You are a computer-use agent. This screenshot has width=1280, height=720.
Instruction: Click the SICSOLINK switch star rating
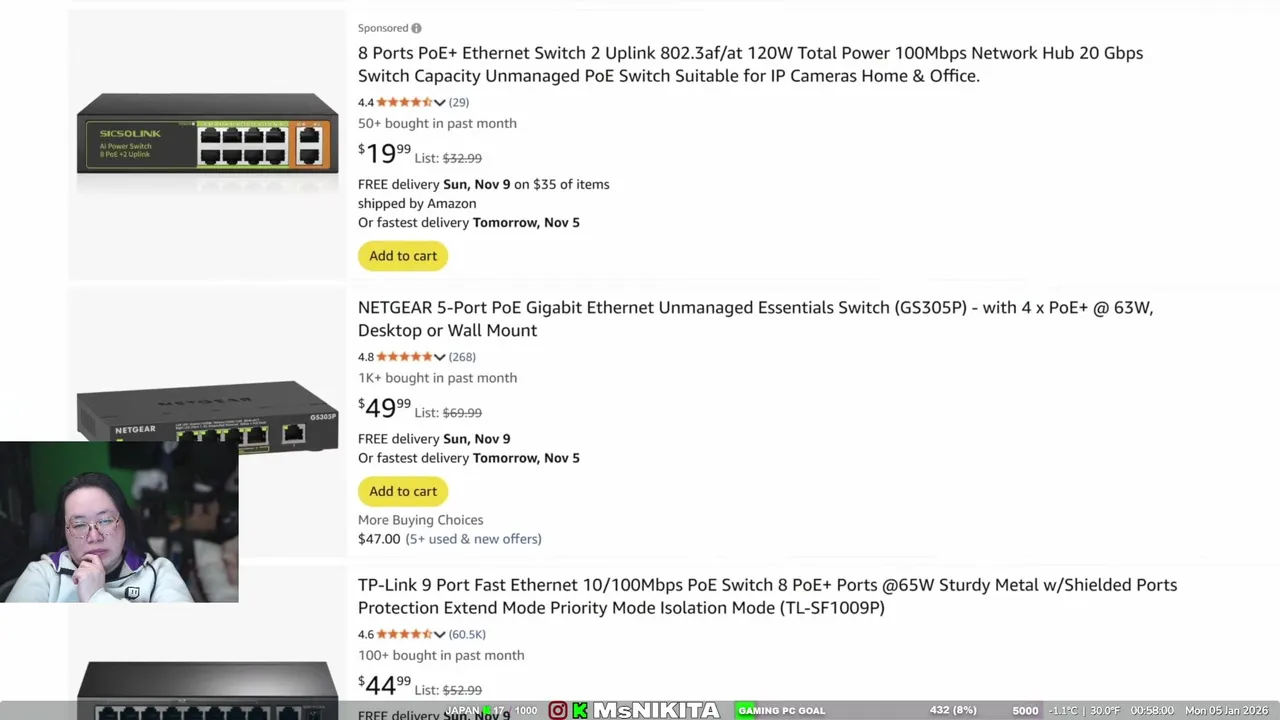404,102
